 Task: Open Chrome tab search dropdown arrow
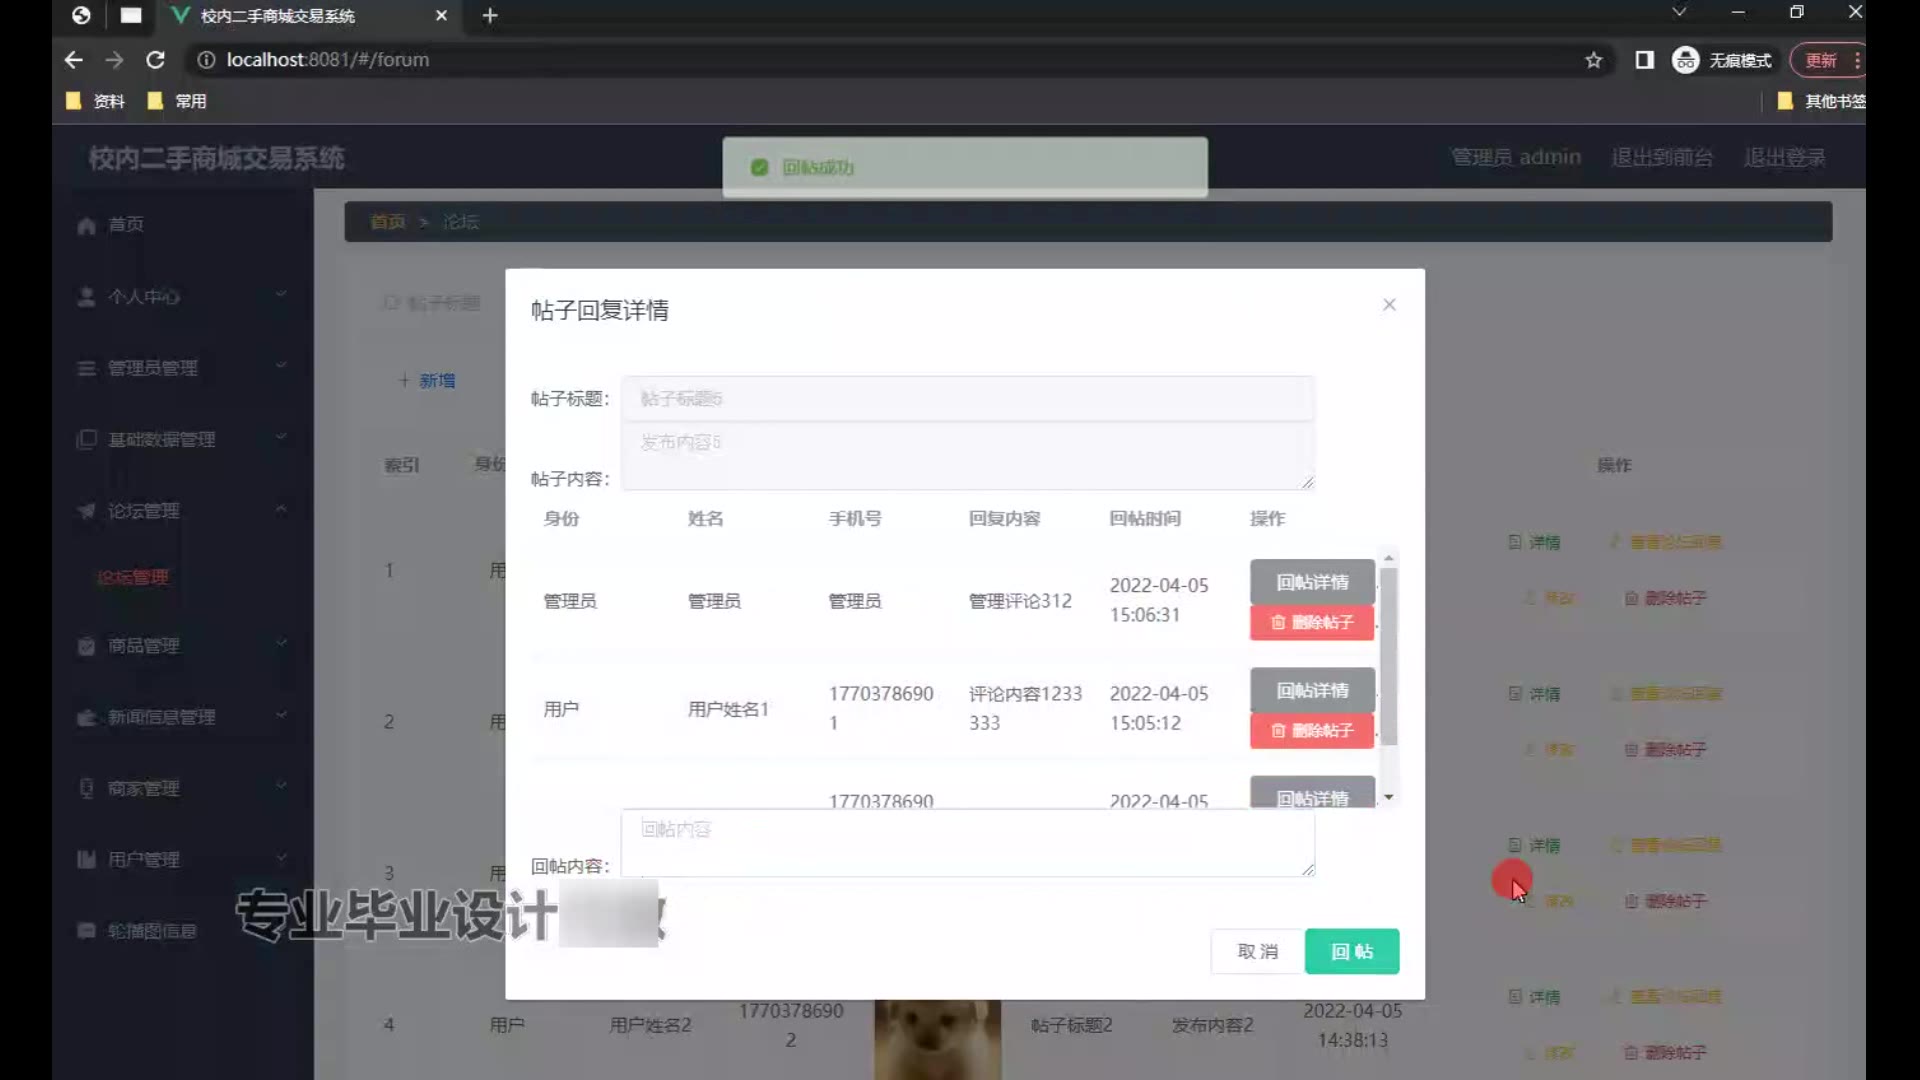tap(1679, 12)
